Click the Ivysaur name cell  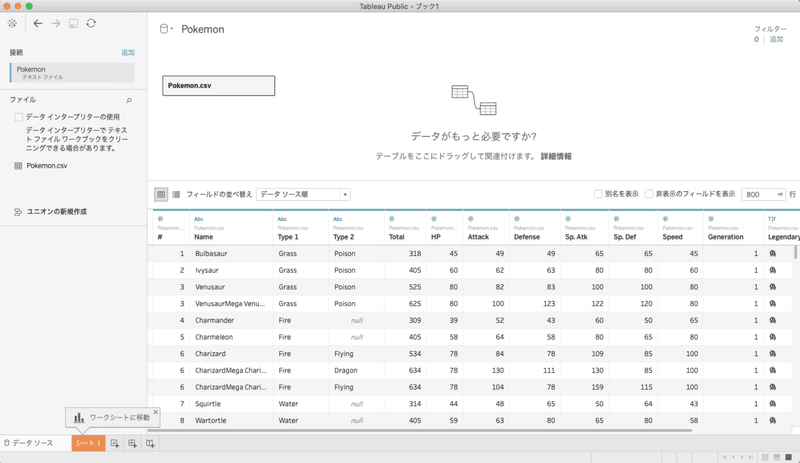231,271
